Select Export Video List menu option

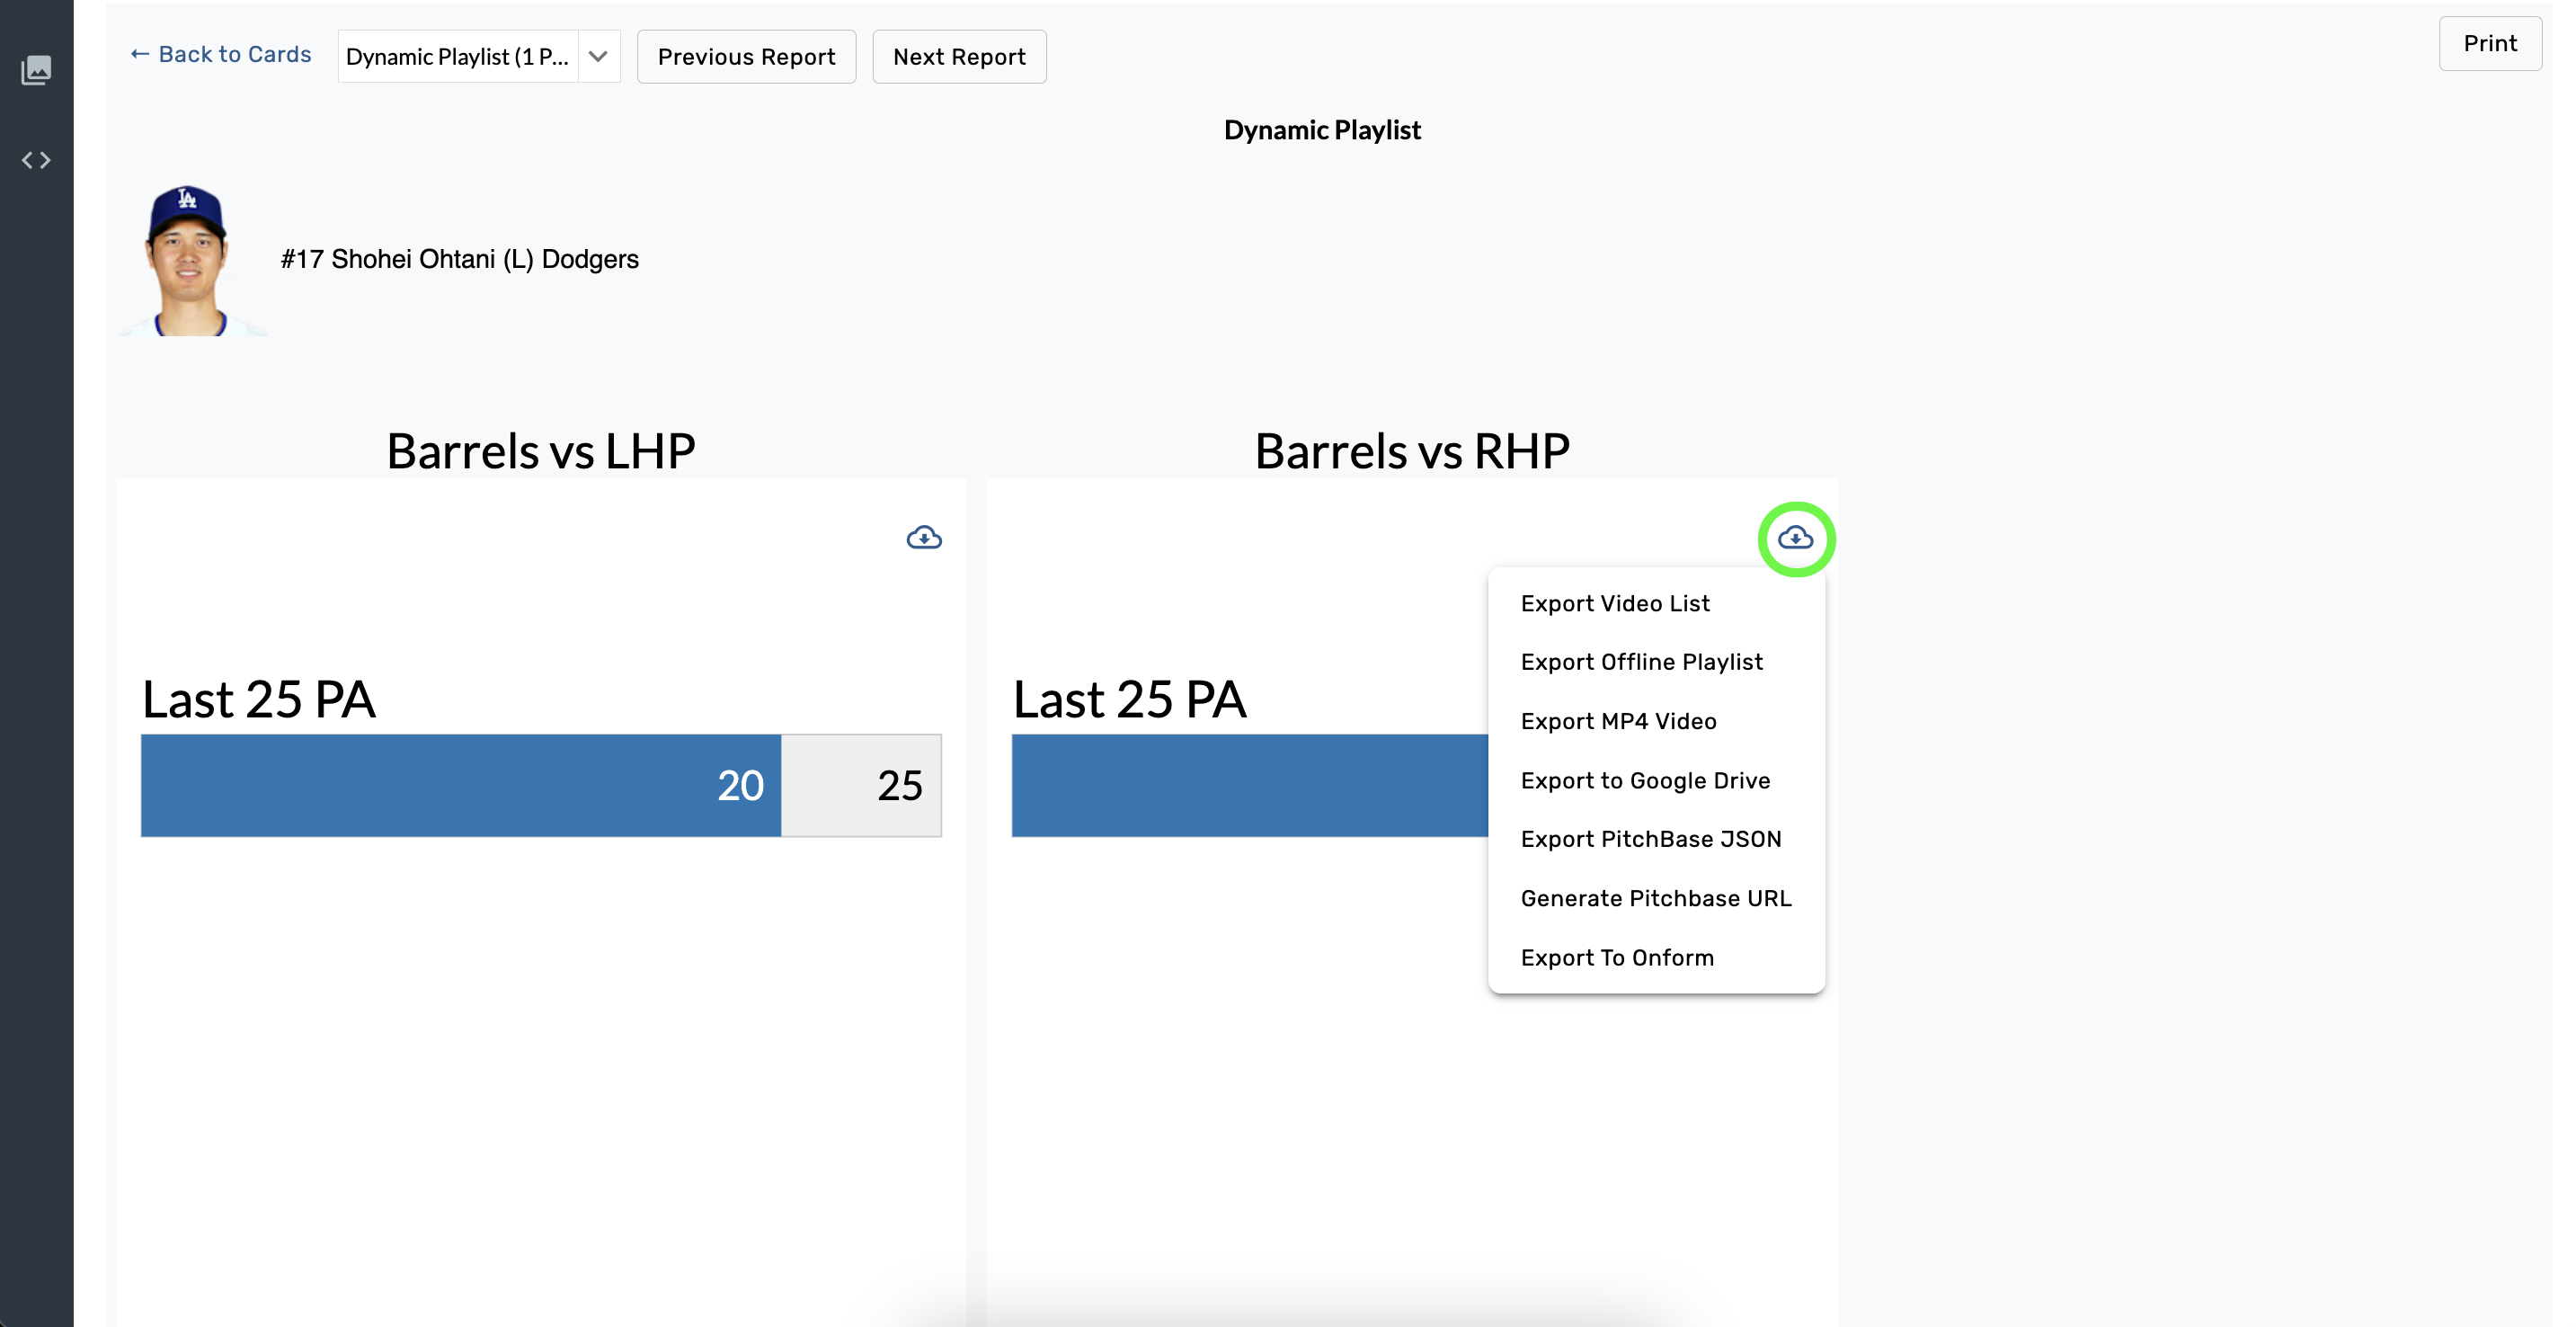[1614, 604]
